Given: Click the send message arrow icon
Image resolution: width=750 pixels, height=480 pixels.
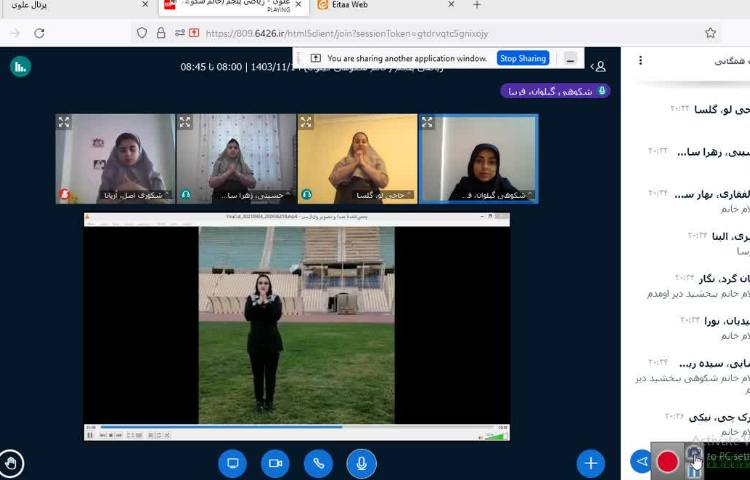Looking at the screenshot, I should point(640,461).
